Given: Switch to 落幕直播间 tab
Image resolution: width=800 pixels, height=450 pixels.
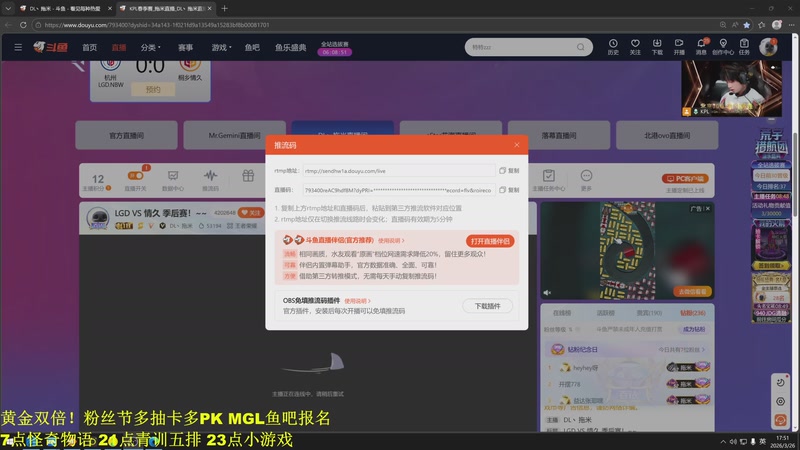Looking at the screenshot, I should click(x=559, y=135).
